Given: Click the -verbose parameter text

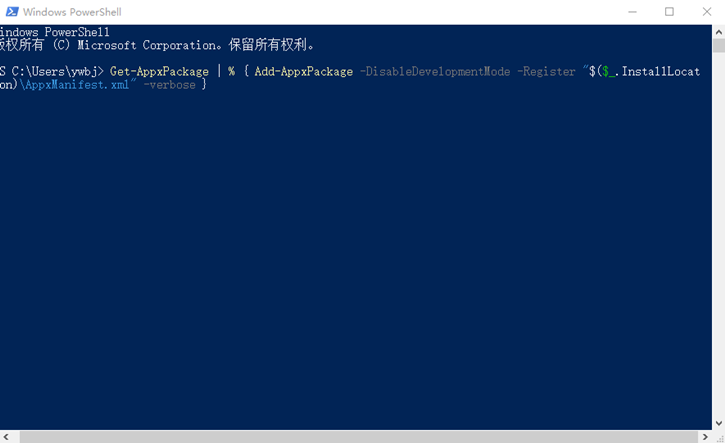Looking at the screenshot, I should click(168, 85).
